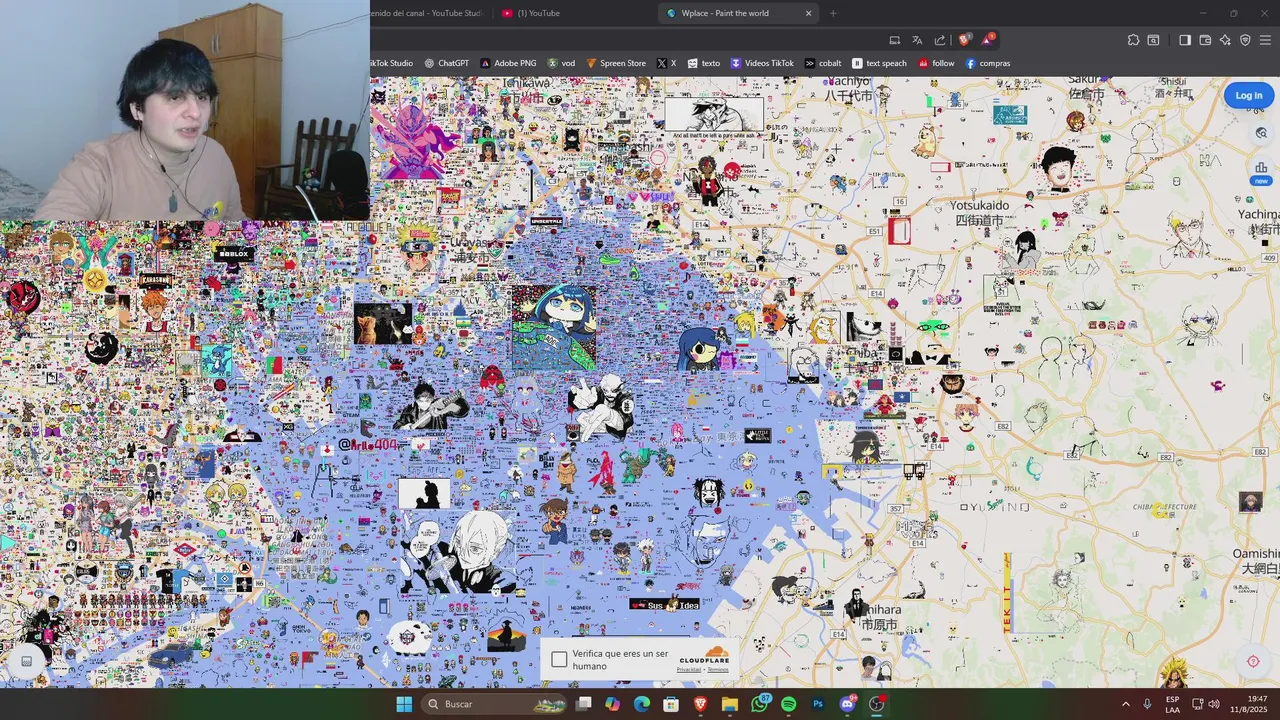Screen dimensions: 1280x720
Task: Switch to the Wplace - Paint the world tab
Action: (x=740, y=13)
